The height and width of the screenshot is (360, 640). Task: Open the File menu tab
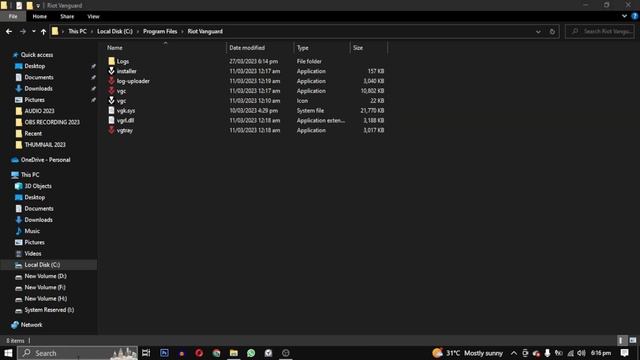click(x=13, y=16)
